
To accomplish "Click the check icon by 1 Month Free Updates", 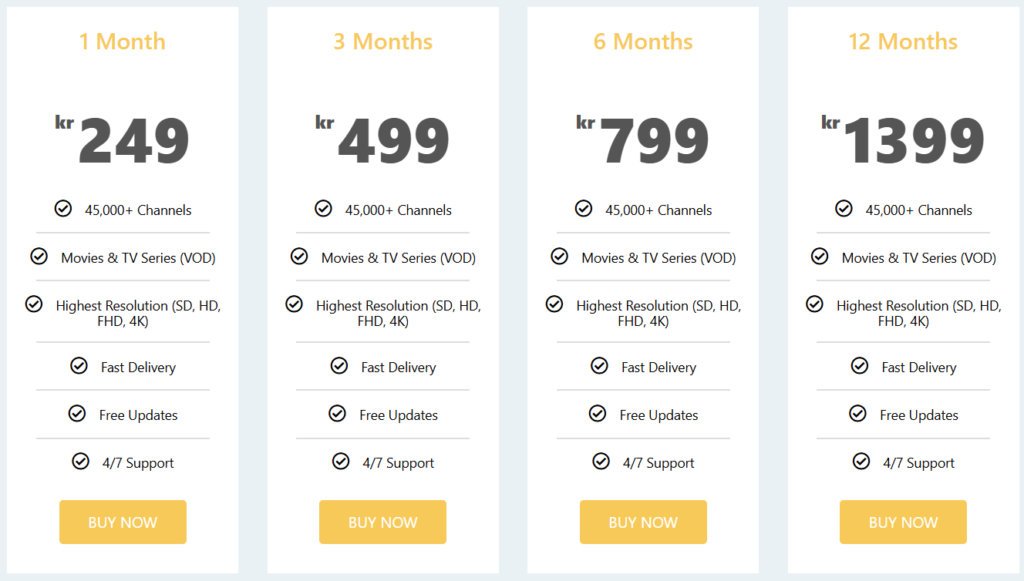I will click(77, 414).
